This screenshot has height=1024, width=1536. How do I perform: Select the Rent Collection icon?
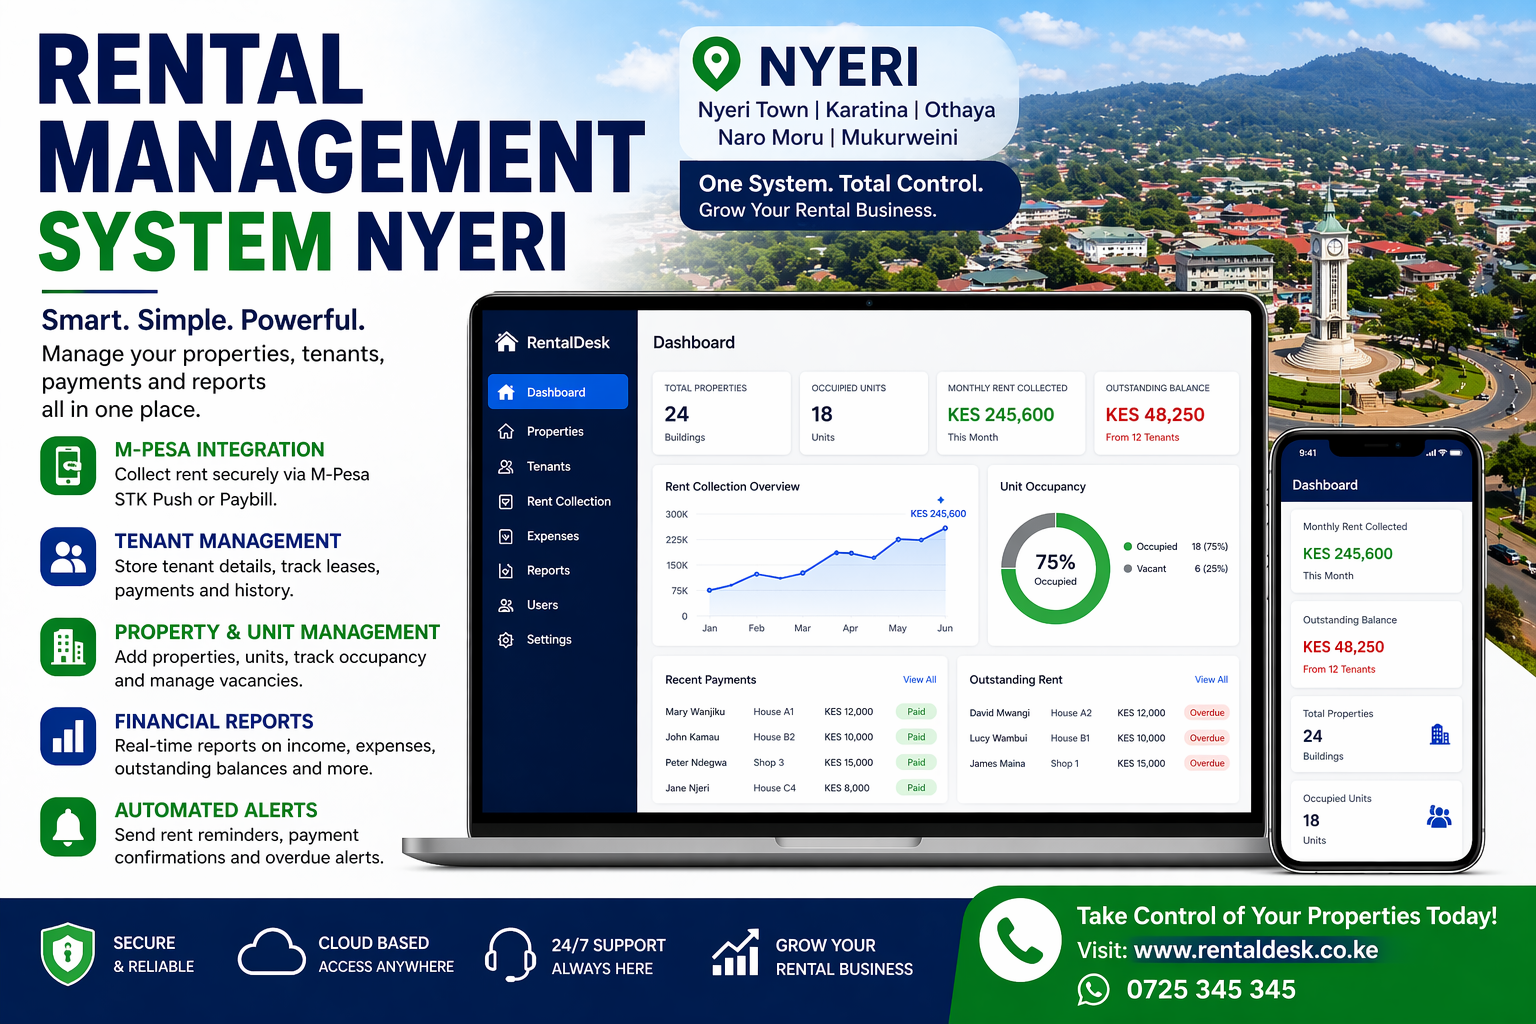coord(508,501)
